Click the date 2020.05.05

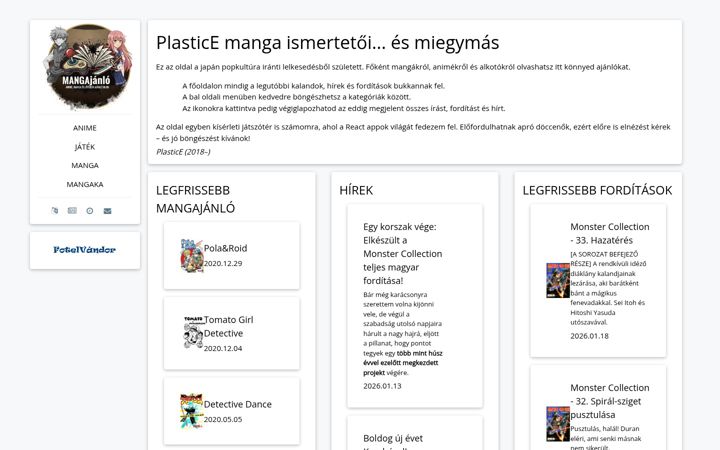[x=223, y=420]
